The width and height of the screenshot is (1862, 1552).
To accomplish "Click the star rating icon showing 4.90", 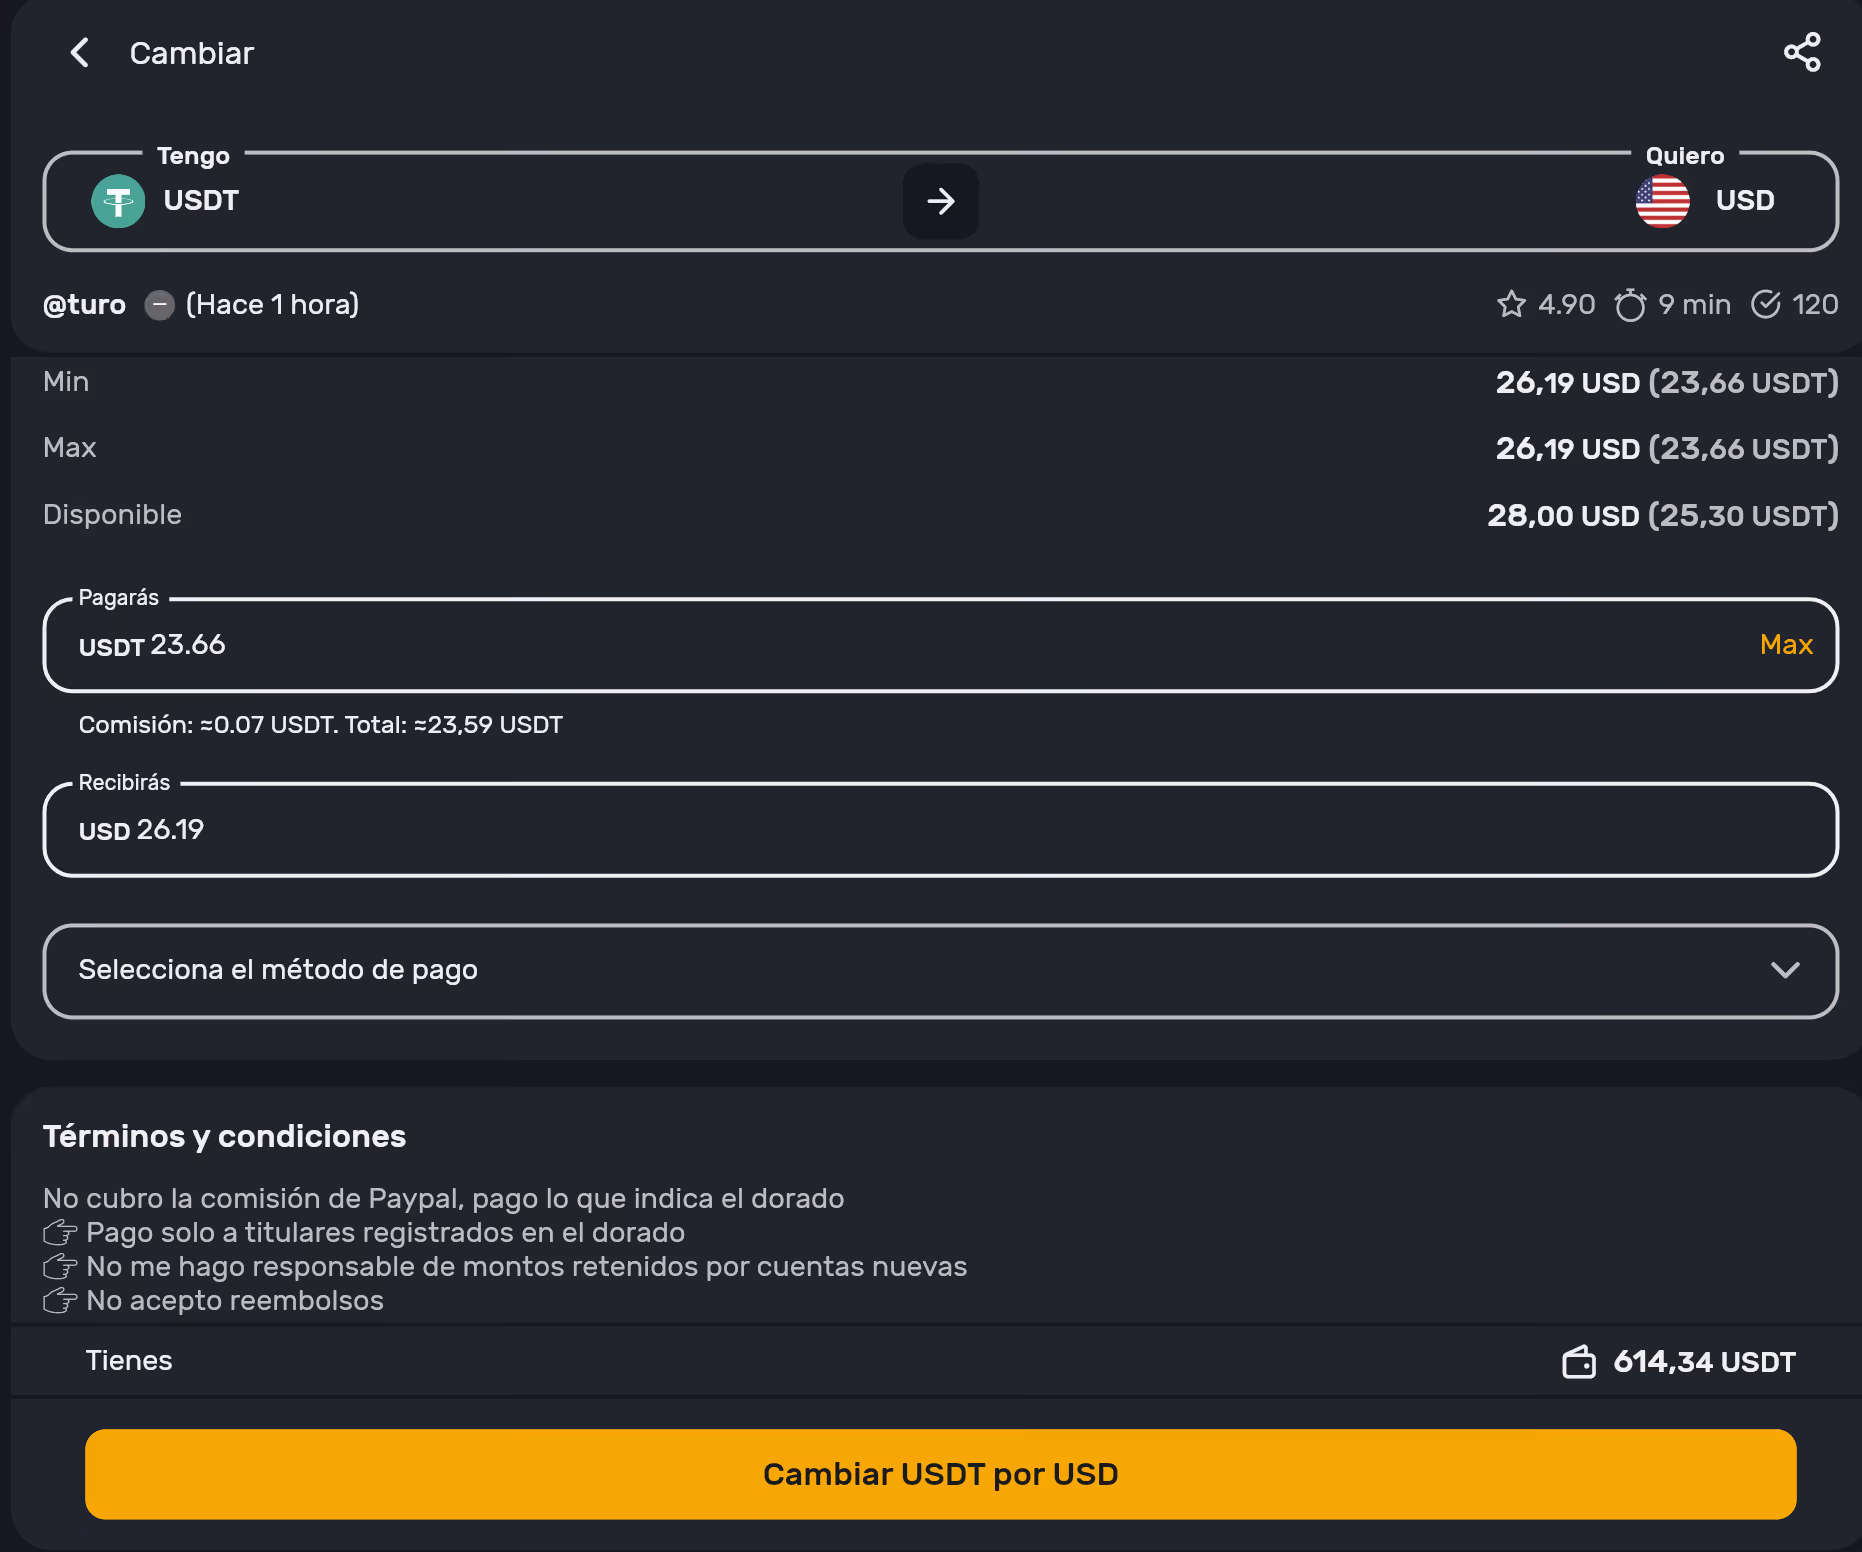I will [1511, 304].
